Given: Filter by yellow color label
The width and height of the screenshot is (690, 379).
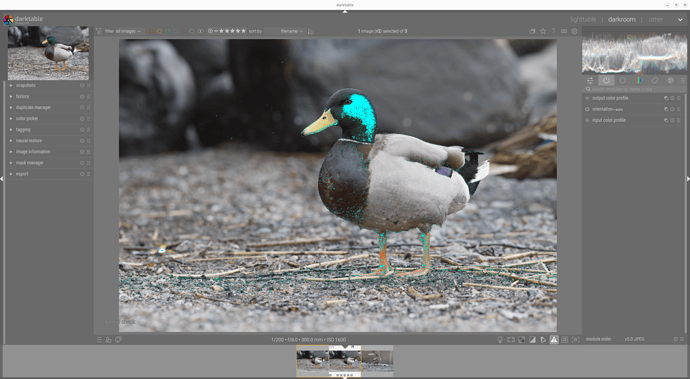Looking at the screenshot, I should pos(159,31).
